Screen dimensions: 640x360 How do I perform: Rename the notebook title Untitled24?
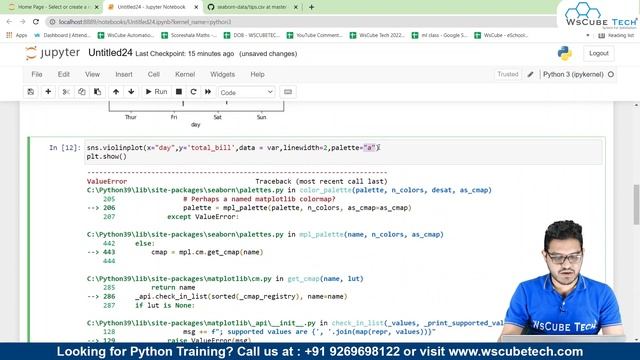coord(110,53)
